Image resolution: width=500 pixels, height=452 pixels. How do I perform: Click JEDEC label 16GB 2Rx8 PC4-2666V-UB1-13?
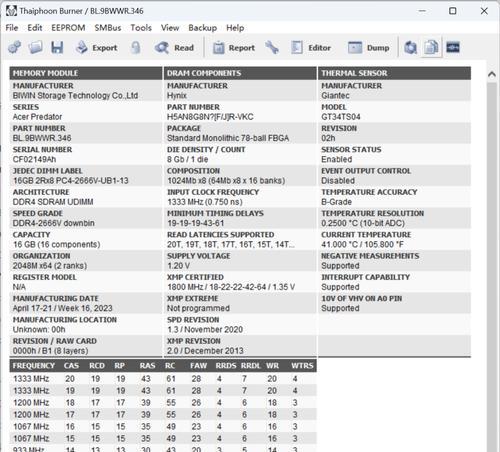click(70, 181)
